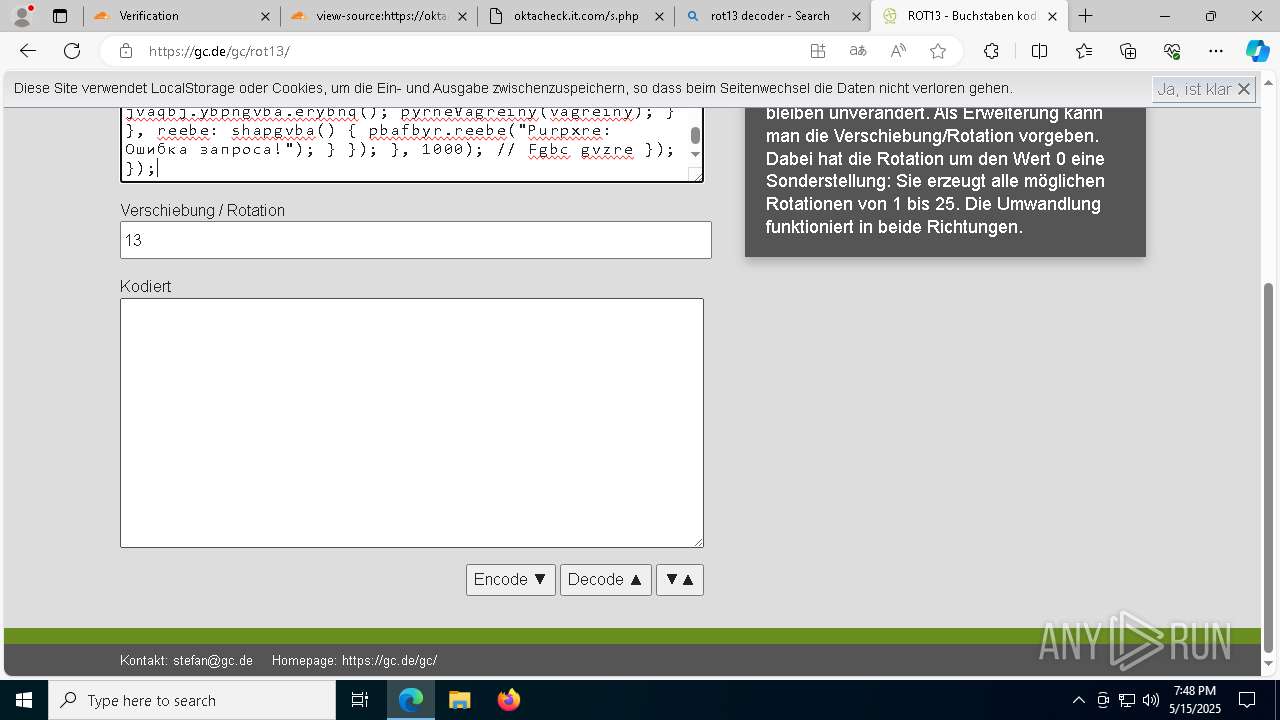Show hidden system tray icons
This screenshot has width=1280, height=720.
(1078, 700)
